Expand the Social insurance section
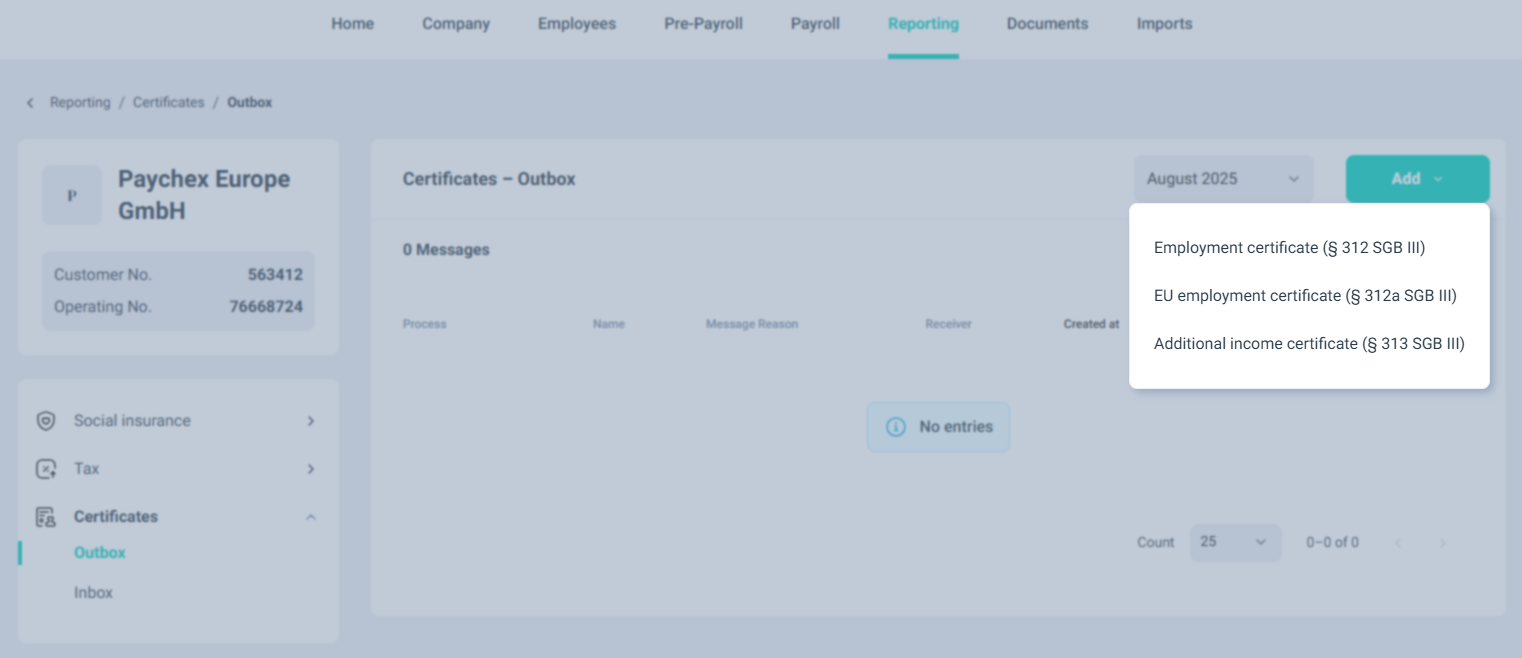Screen dimensions: 1522x658 coord(310,421)
